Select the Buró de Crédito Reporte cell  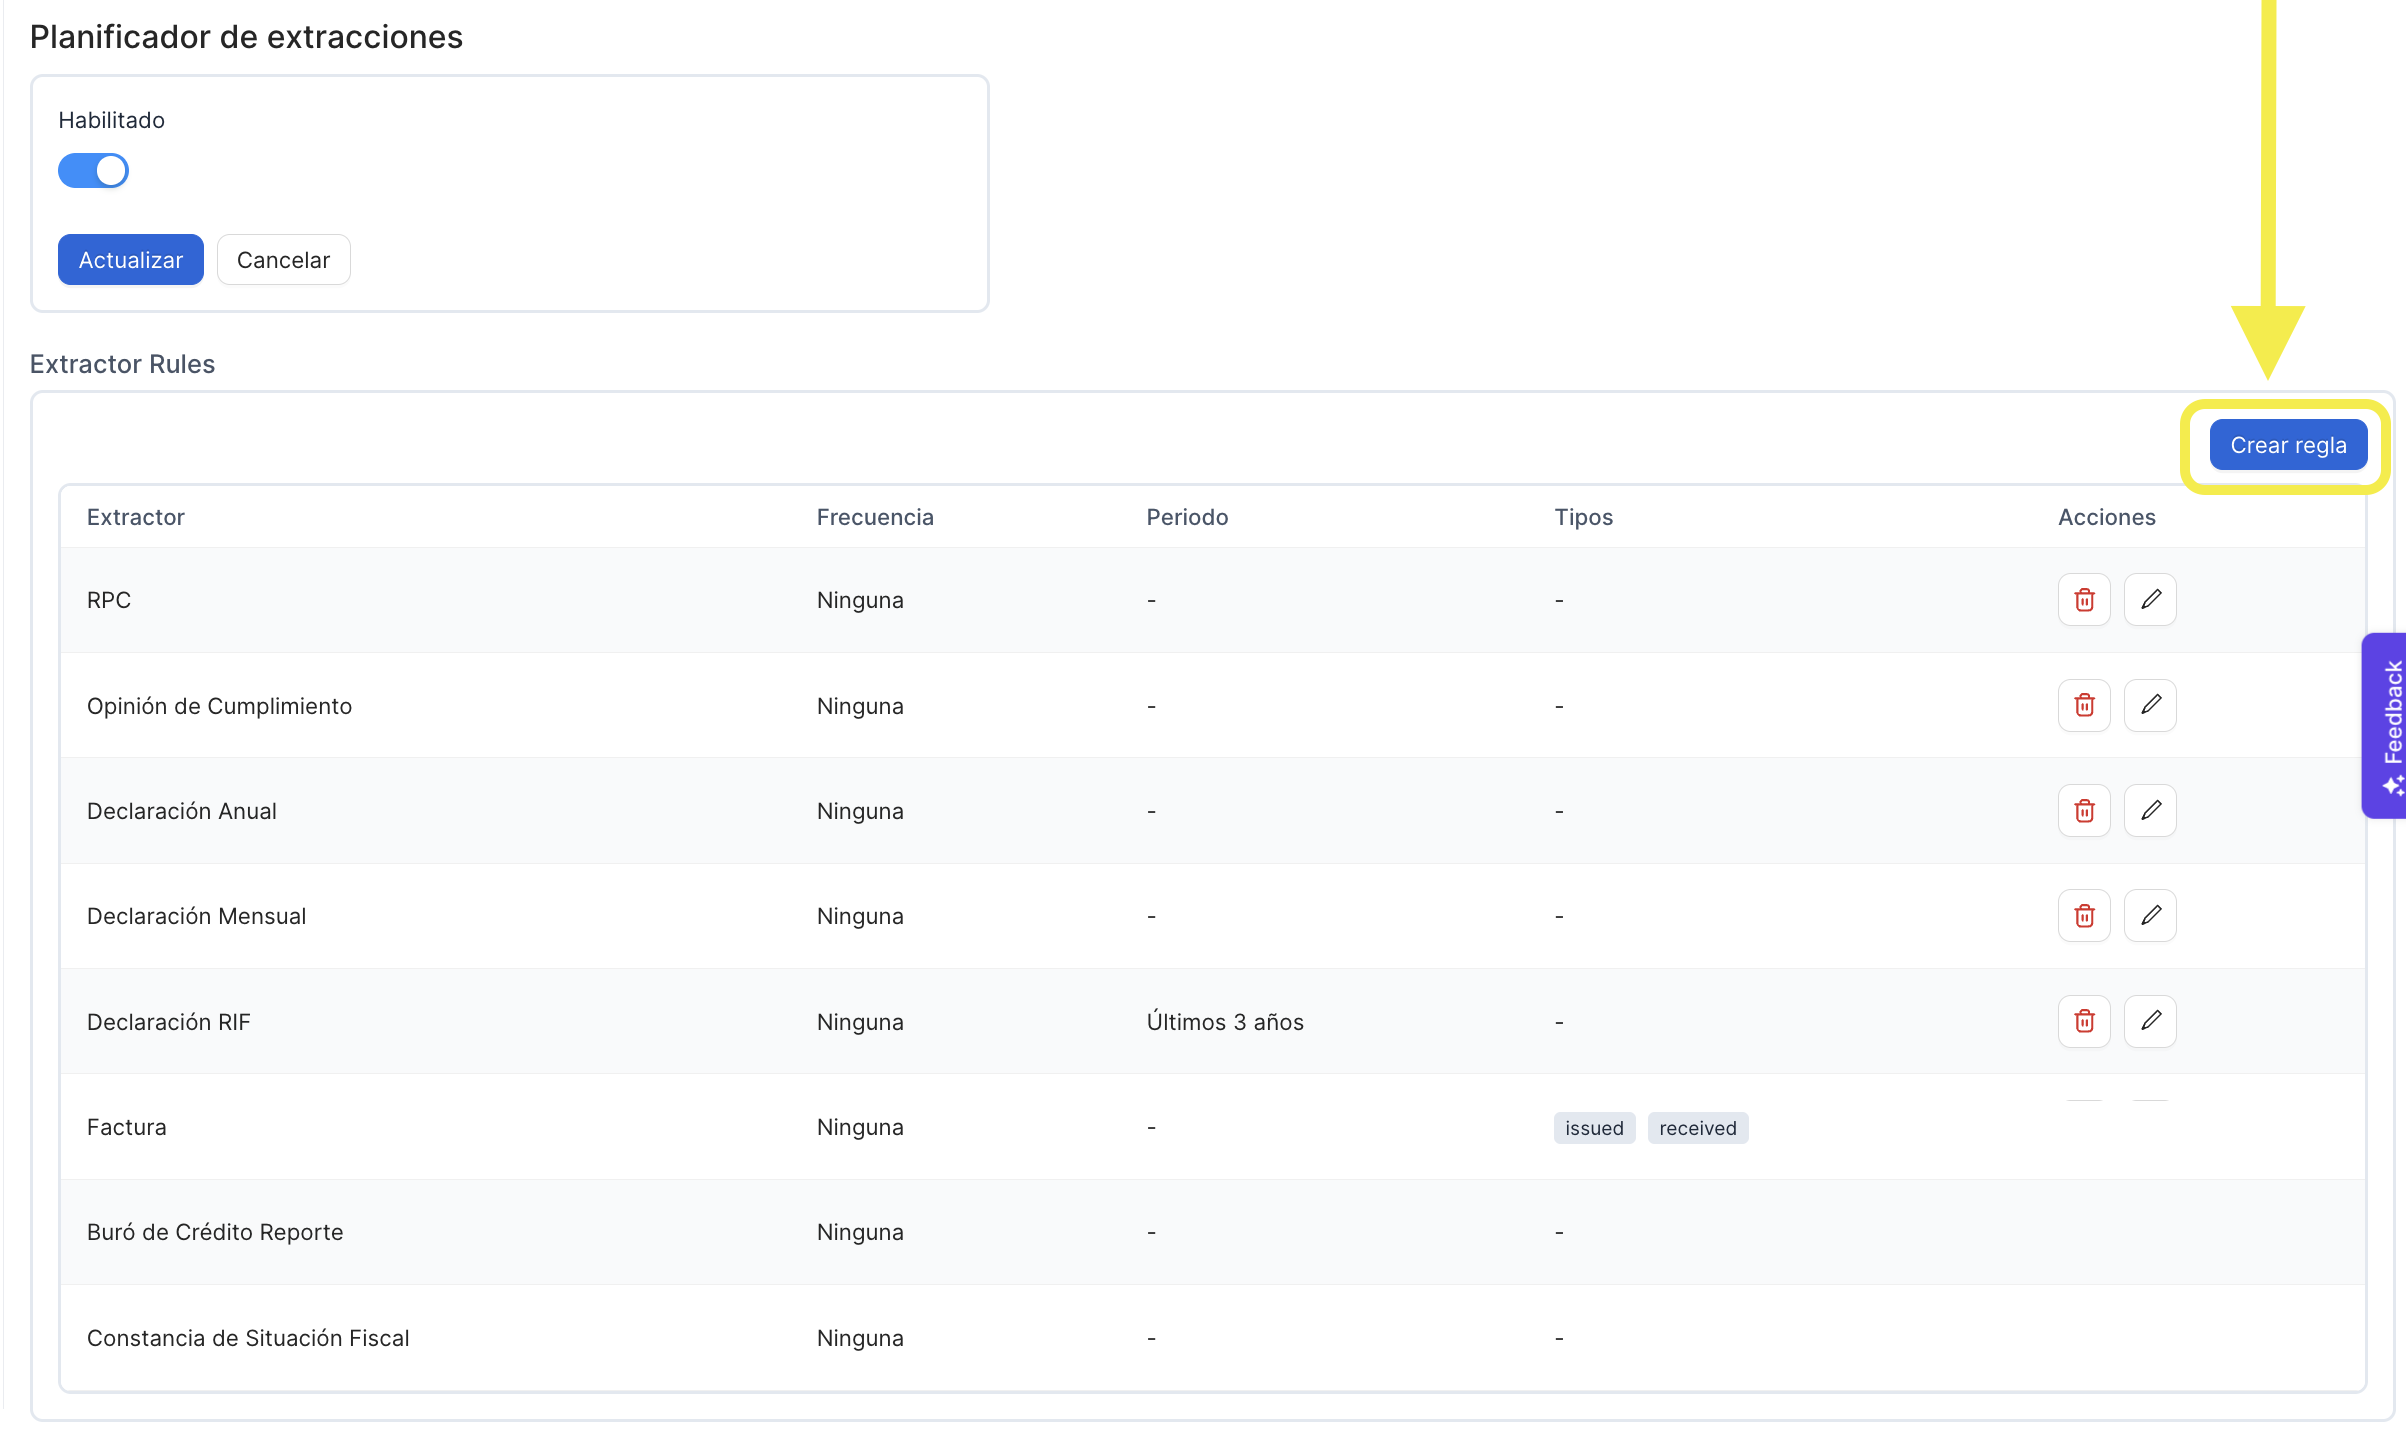coord(215,1232)
